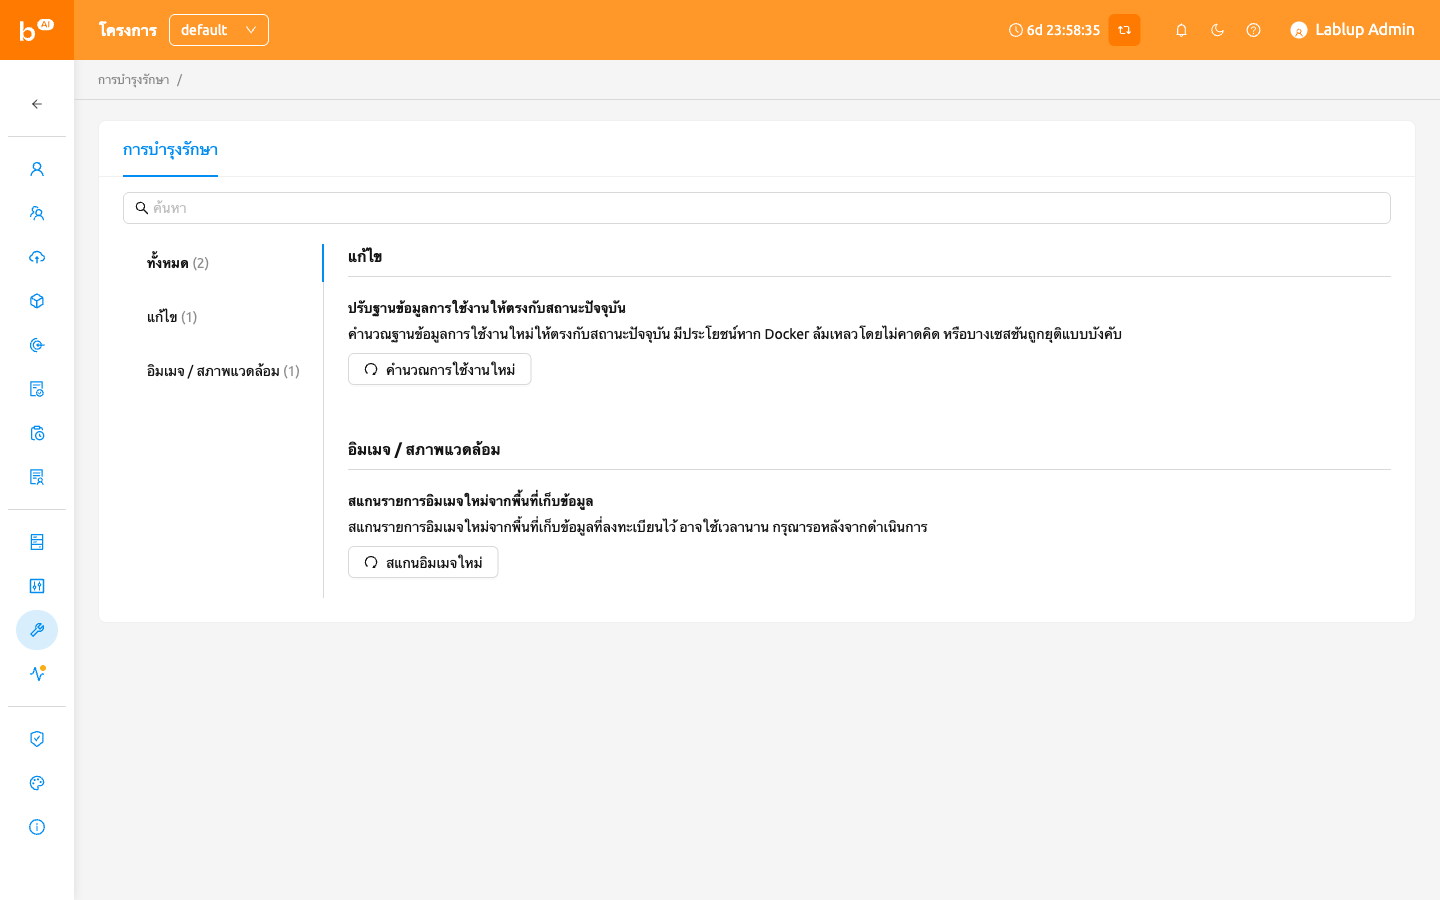Open the shield icon in sidebar
The height and width of the screenshot is (900, 1440).
tap(37, 739)
